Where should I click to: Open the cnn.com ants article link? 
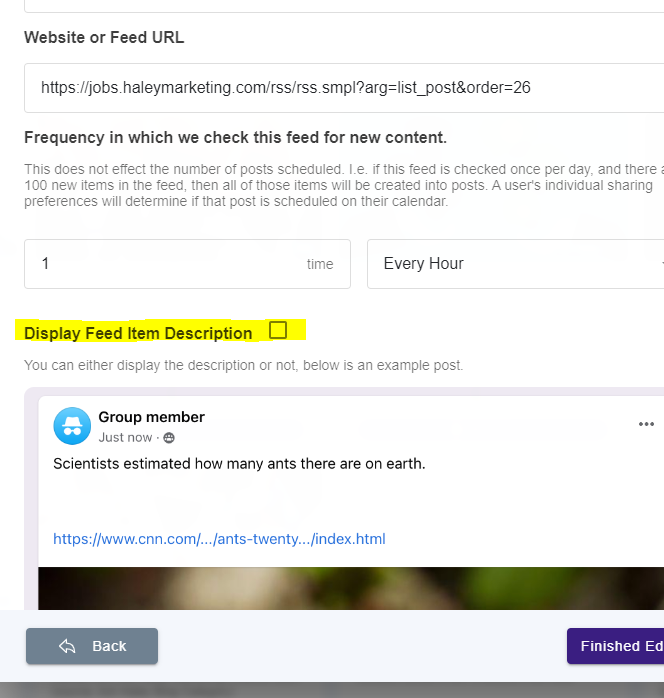click(219, 539)
